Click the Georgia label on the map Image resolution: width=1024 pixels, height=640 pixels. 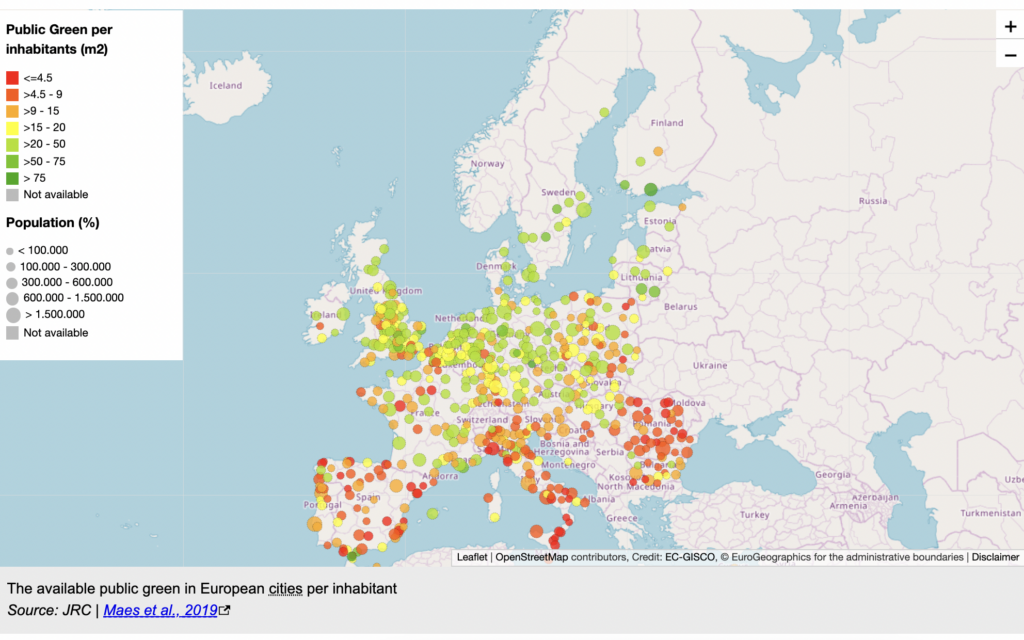tap(833, 475)
